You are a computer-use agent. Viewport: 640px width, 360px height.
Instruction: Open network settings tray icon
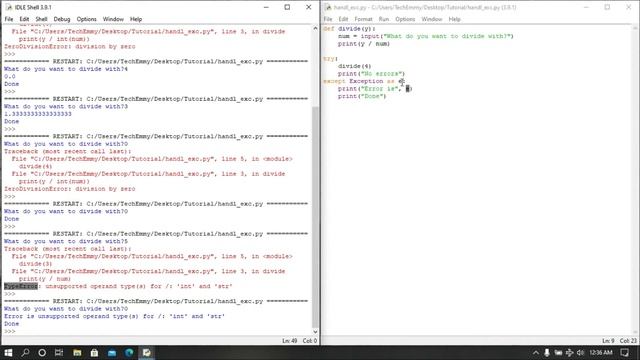[569, 353]
